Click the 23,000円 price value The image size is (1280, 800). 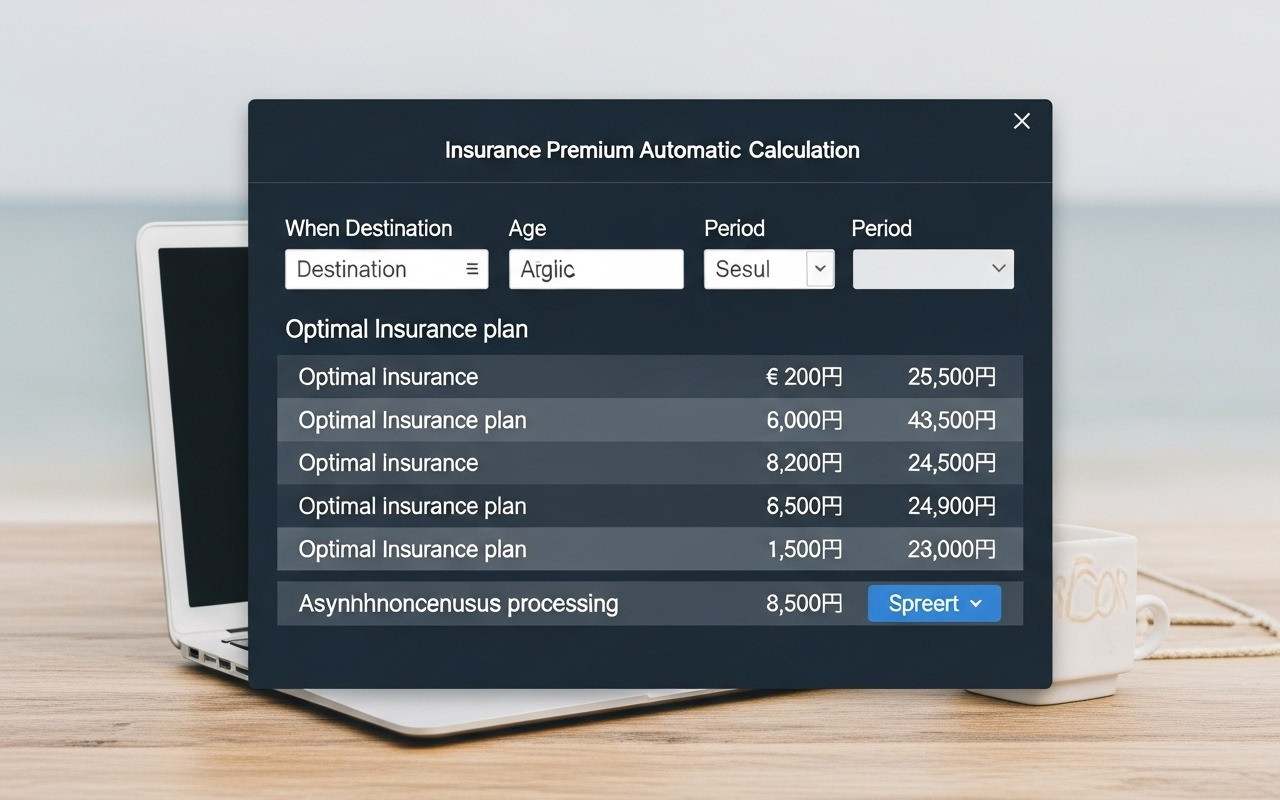coord(951,549)
